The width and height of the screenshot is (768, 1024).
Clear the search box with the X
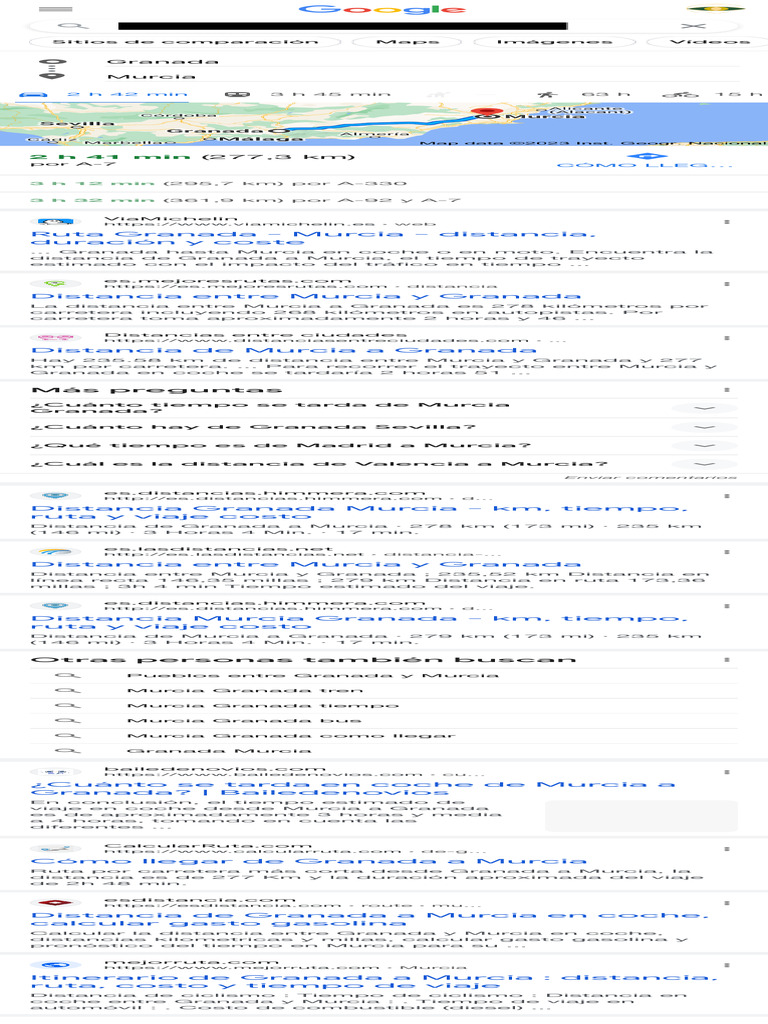click(x=693, y=26)
